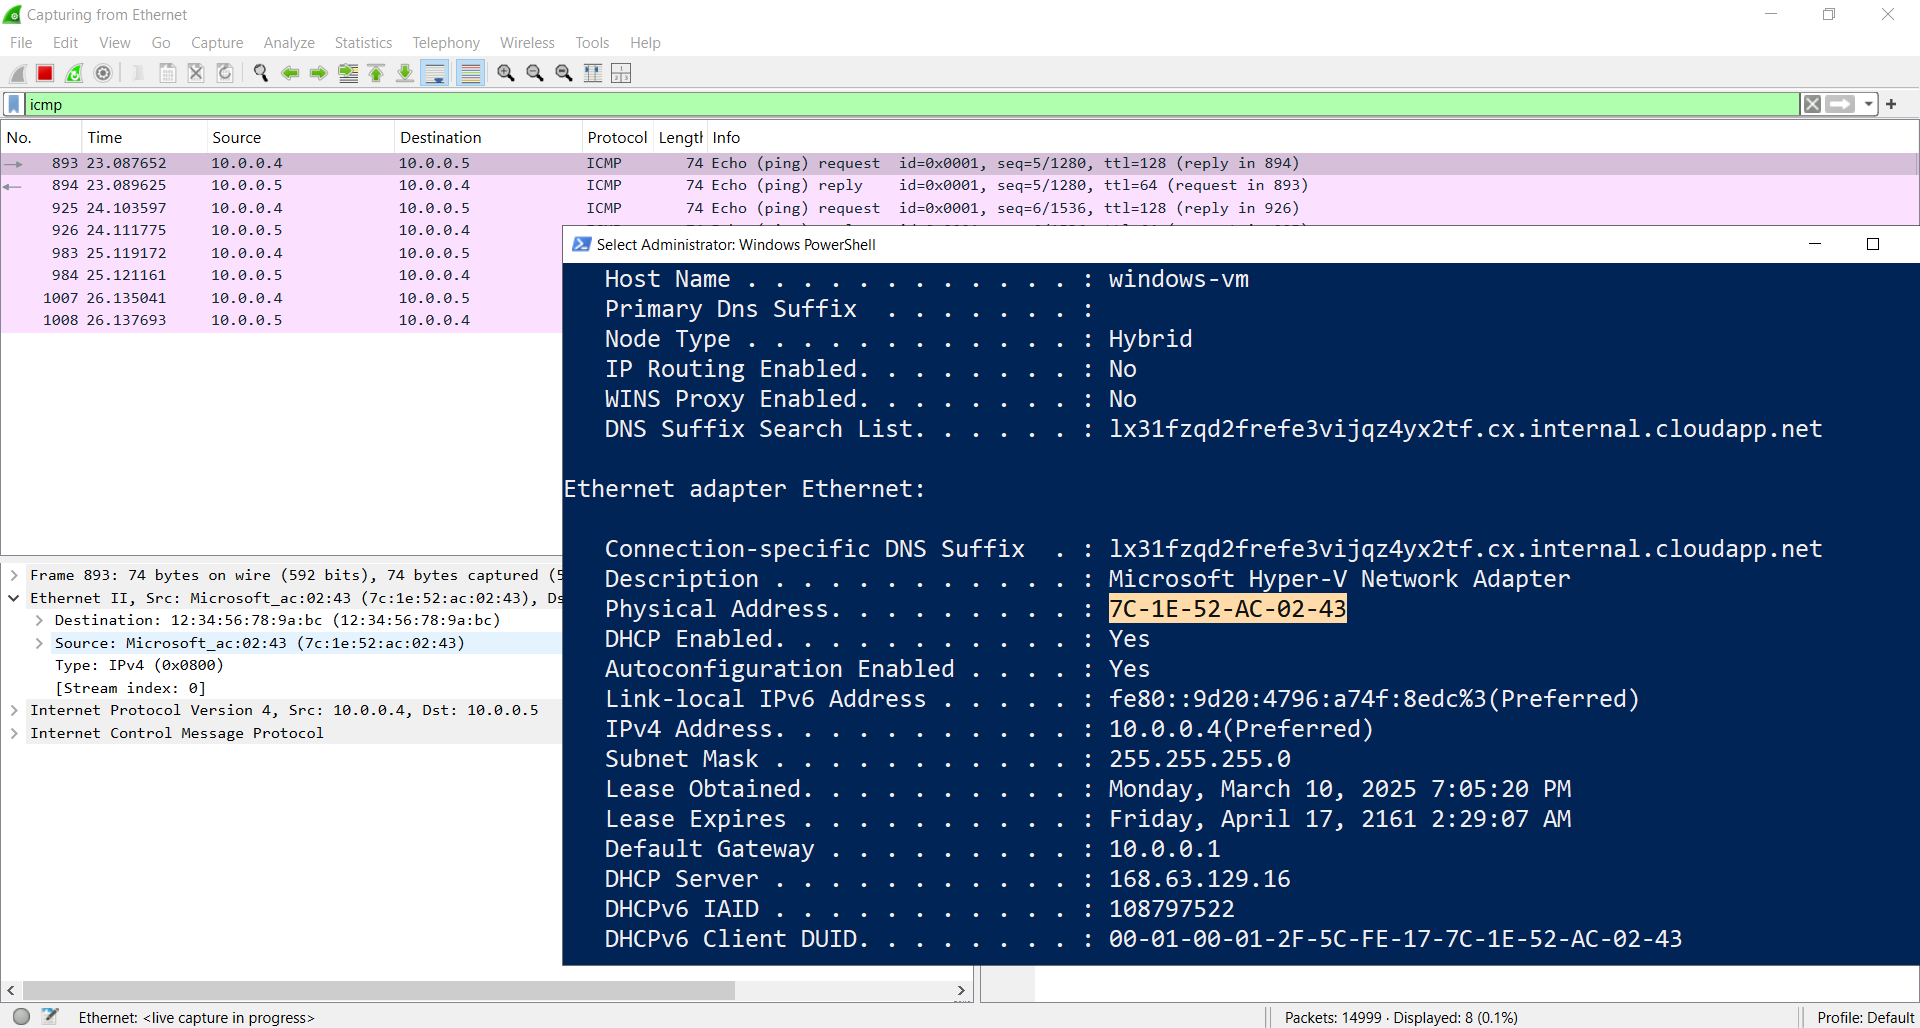Expand Internet Control Message Protocol node
Screen dimensions: 1920x1028
[x=14, y=733]
